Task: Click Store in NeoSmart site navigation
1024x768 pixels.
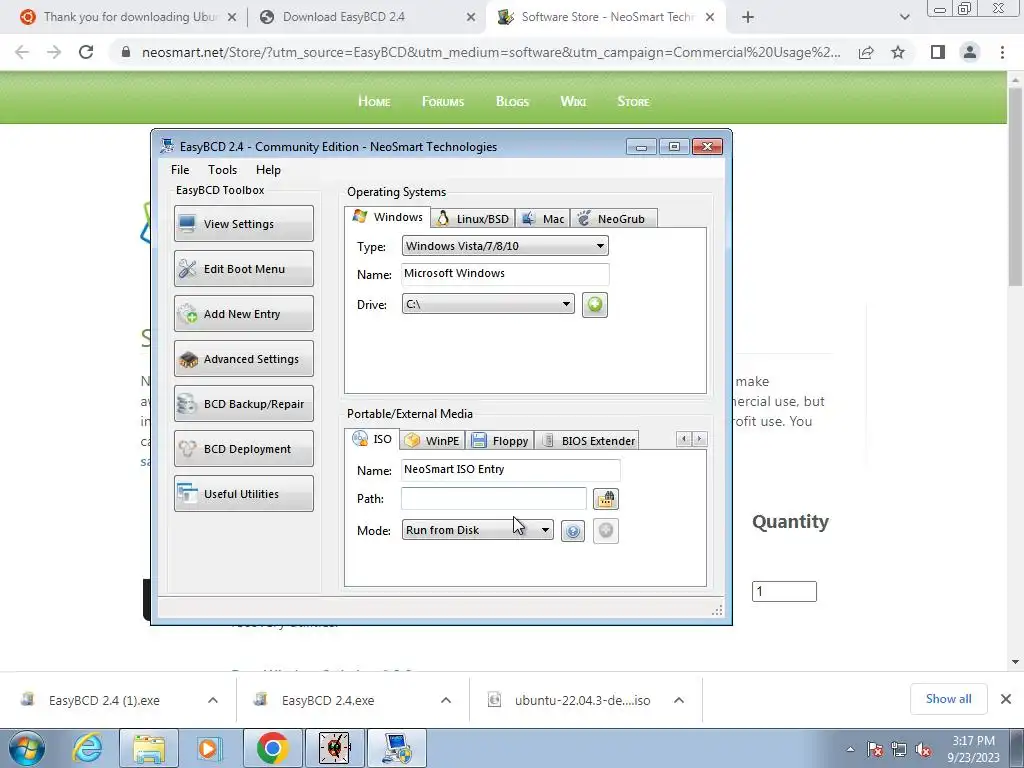Action: point(633,101)
